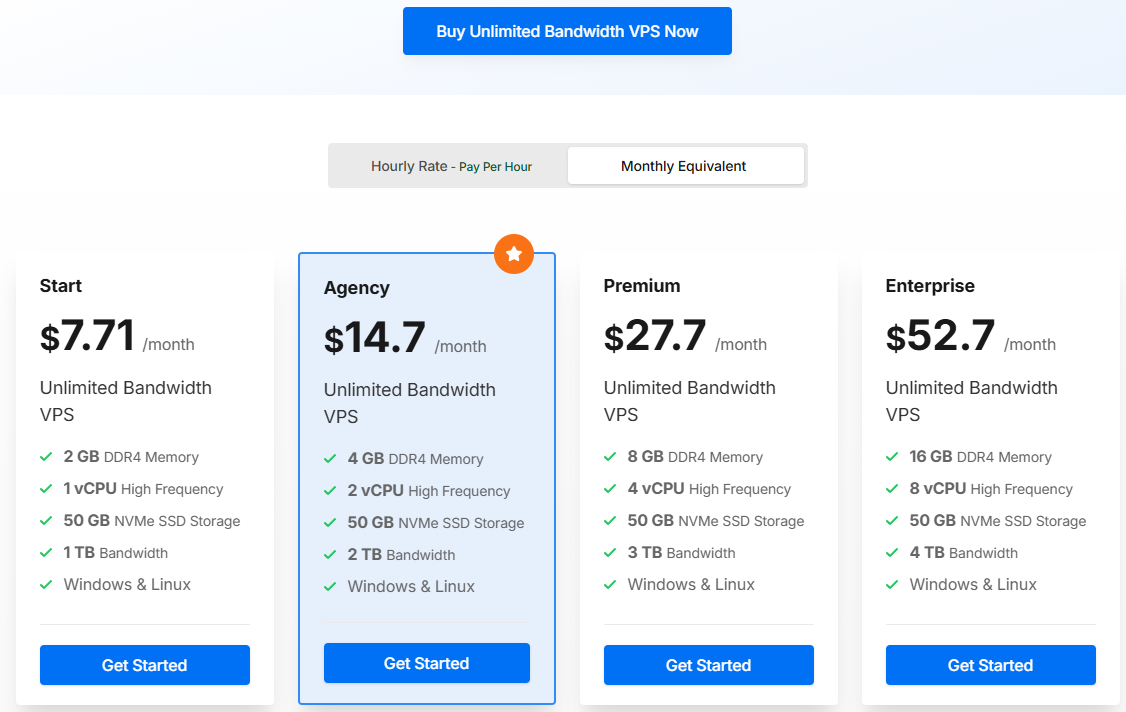Click 50 GB NVMe SSD Storage in Agency card
This screenshot has width=1126, height=712.
(x=436, y=522)
